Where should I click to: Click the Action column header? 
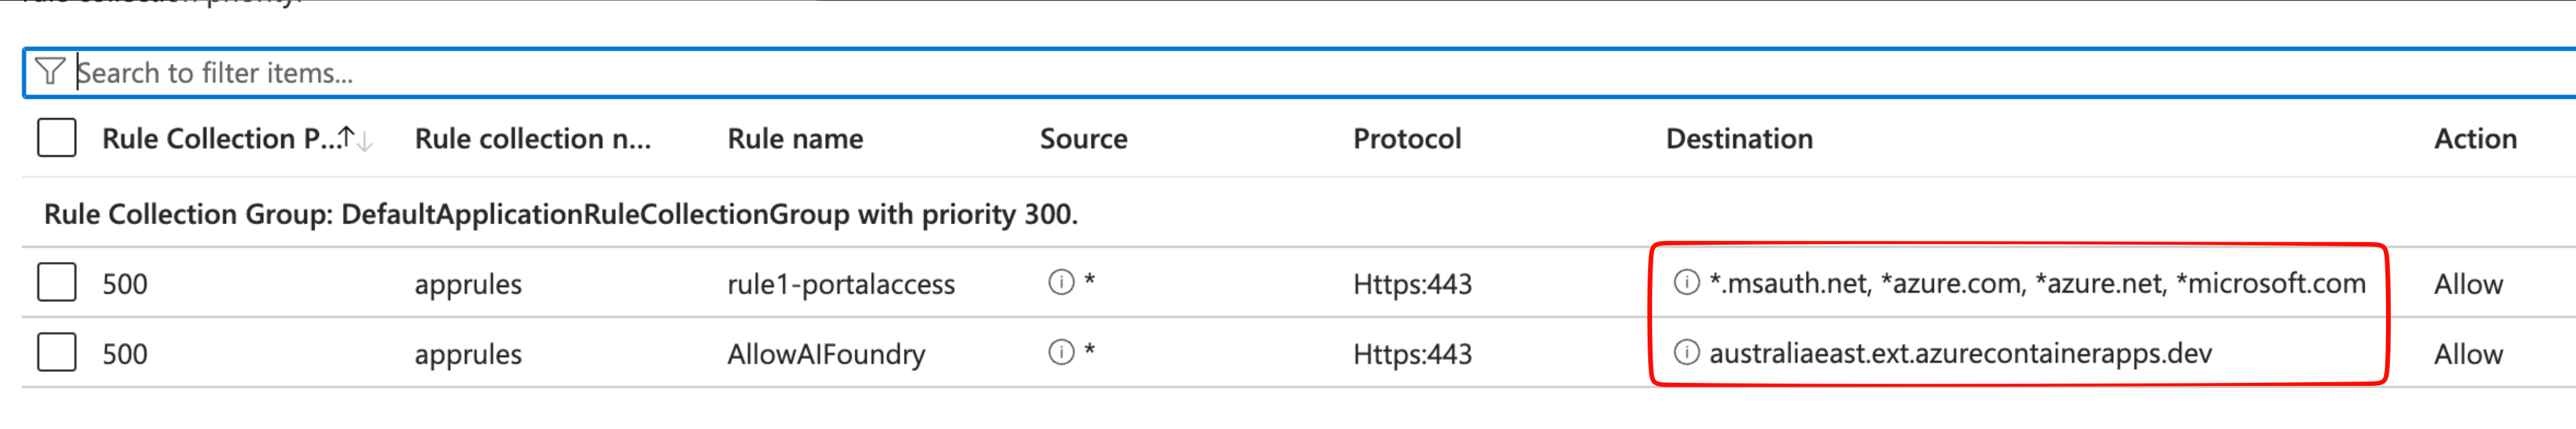(x=2474, y=139)
